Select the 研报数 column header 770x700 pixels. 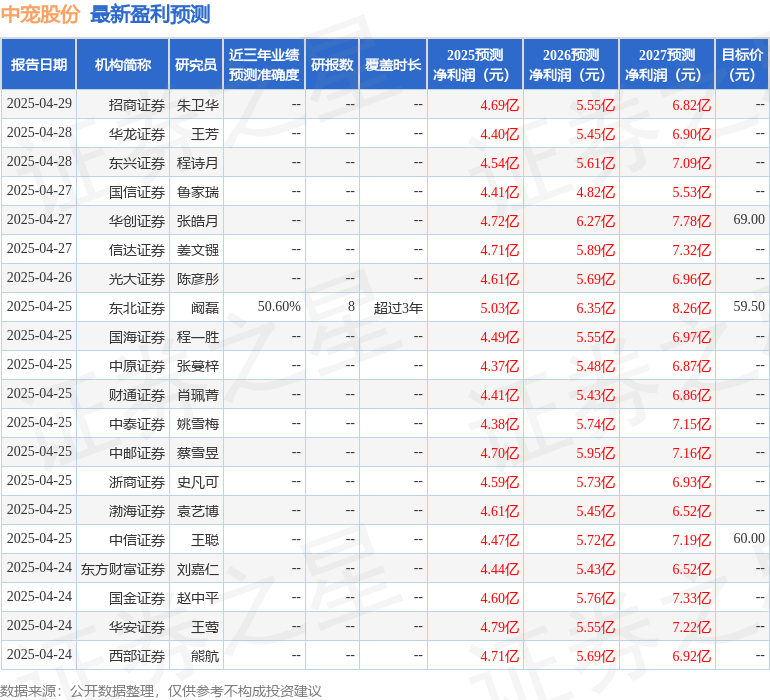pos(332,64)
